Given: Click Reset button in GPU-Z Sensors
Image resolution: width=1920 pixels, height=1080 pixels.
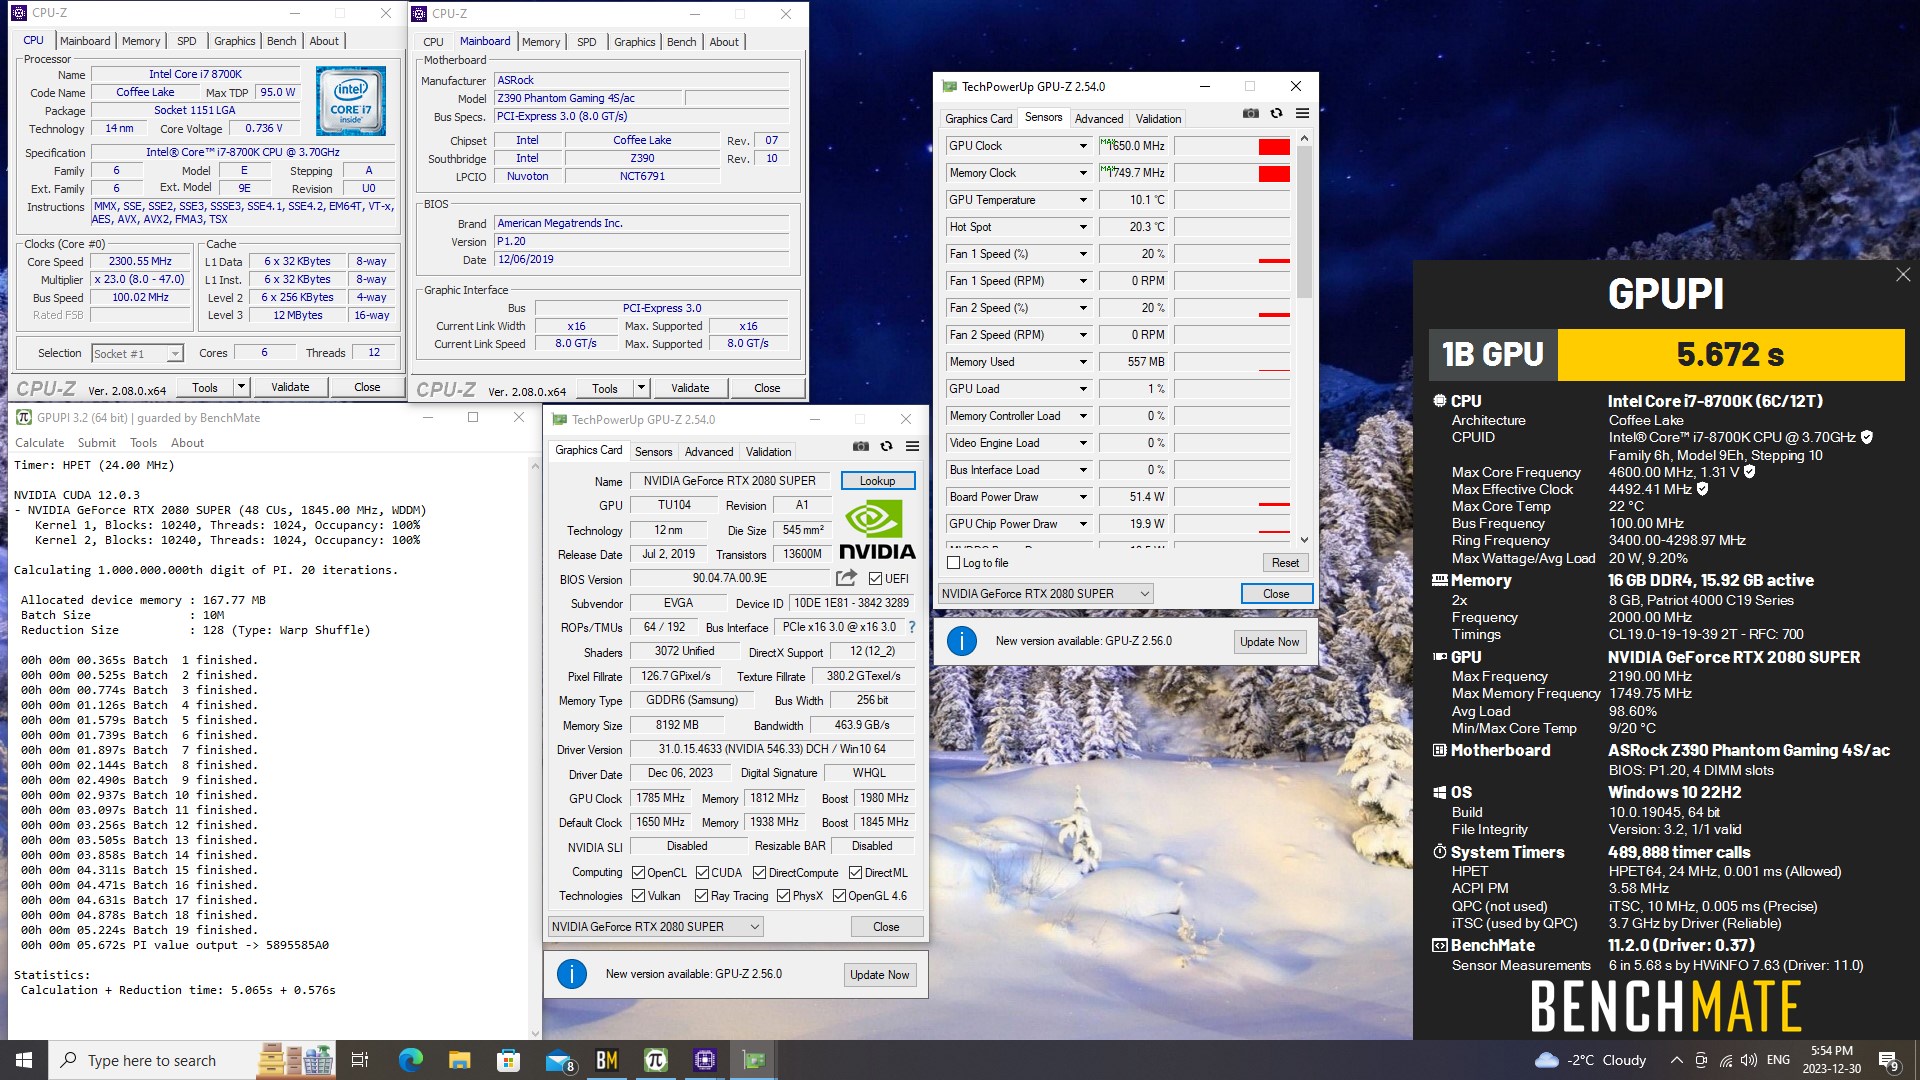Looking at the screenshot, I should [x=1285, y=563].
